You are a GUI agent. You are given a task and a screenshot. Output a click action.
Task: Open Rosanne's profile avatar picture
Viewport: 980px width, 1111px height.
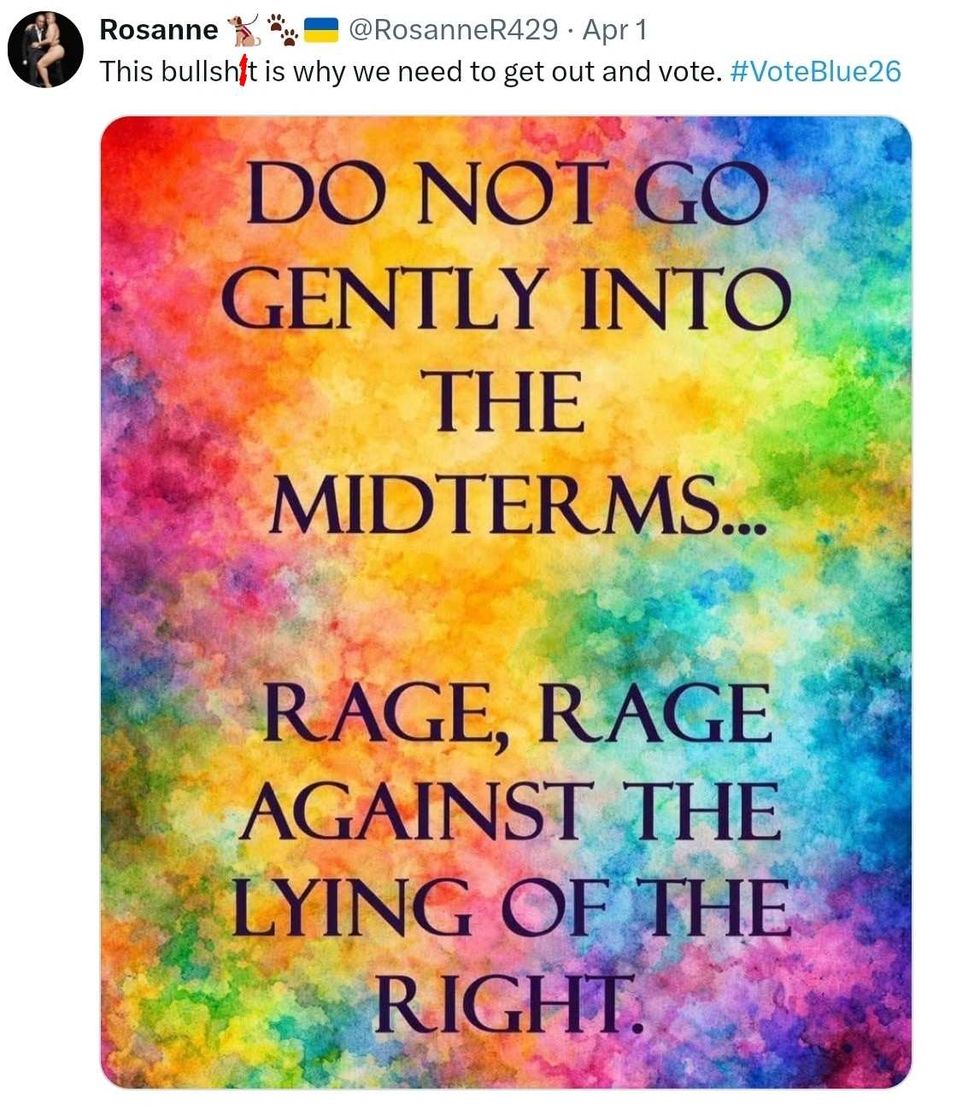coord(45,50)
